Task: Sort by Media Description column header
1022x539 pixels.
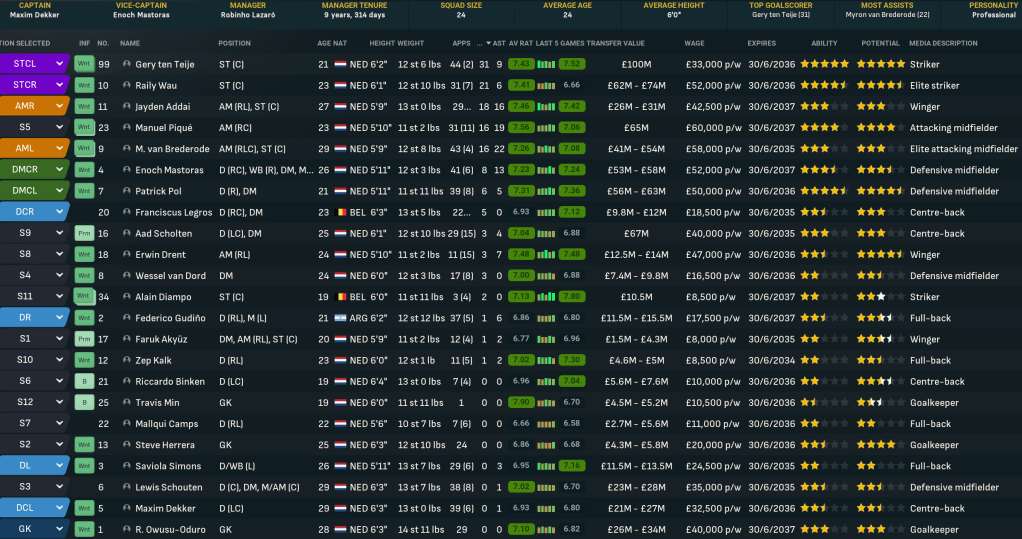Action: coord(943,43)
